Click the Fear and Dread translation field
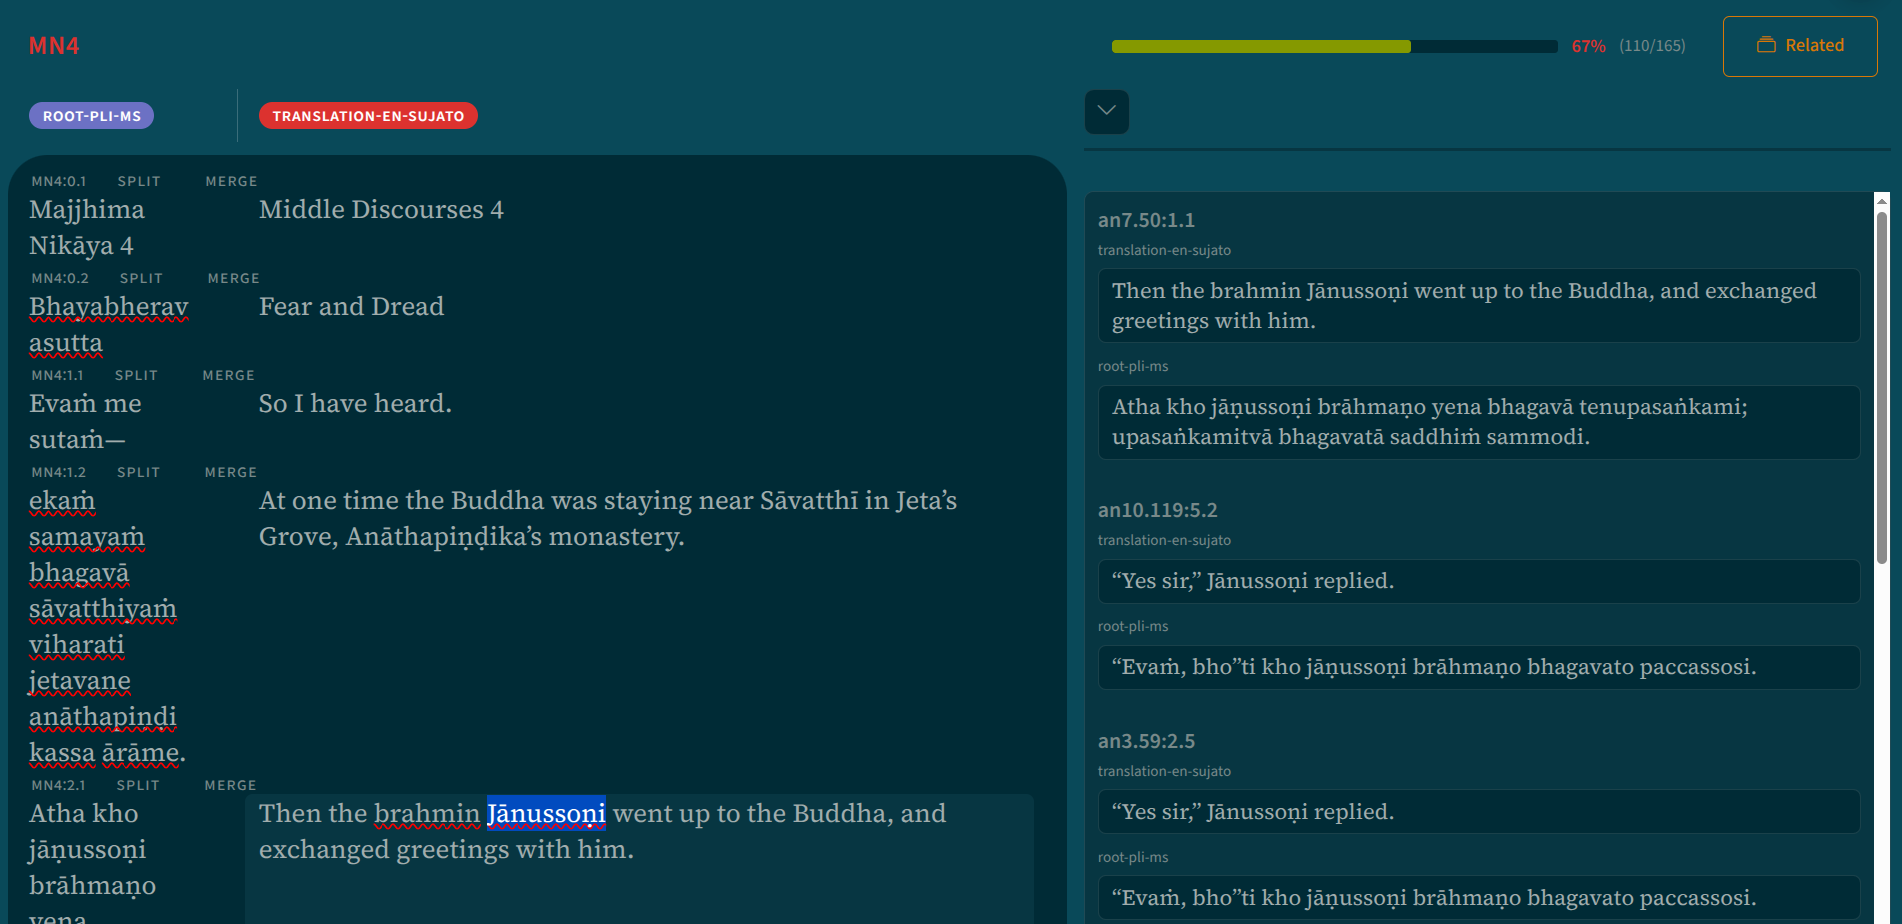The width and height of the screenshot is (1902, 924). click(351, 307)
